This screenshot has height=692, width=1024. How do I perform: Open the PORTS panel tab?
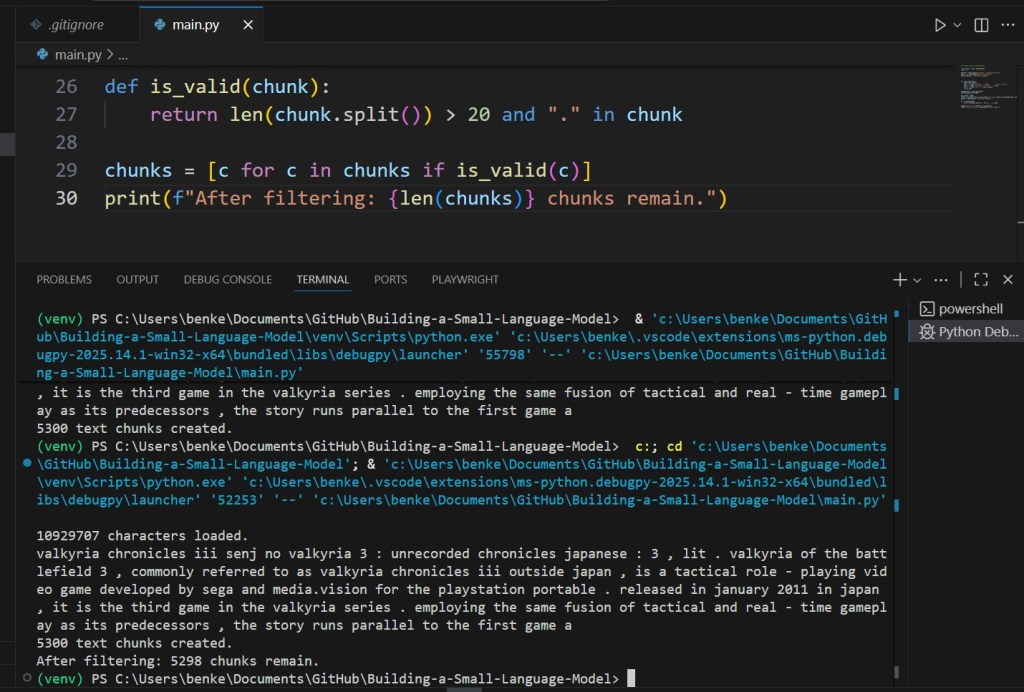(390, 280)
